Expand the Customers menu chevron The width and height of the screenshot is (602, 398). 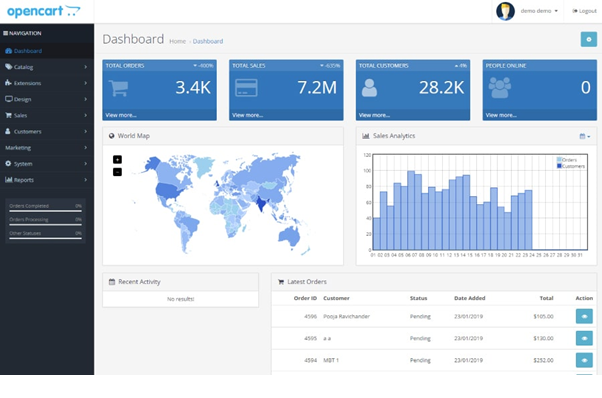pyautogui.click(x=85, y=131)
